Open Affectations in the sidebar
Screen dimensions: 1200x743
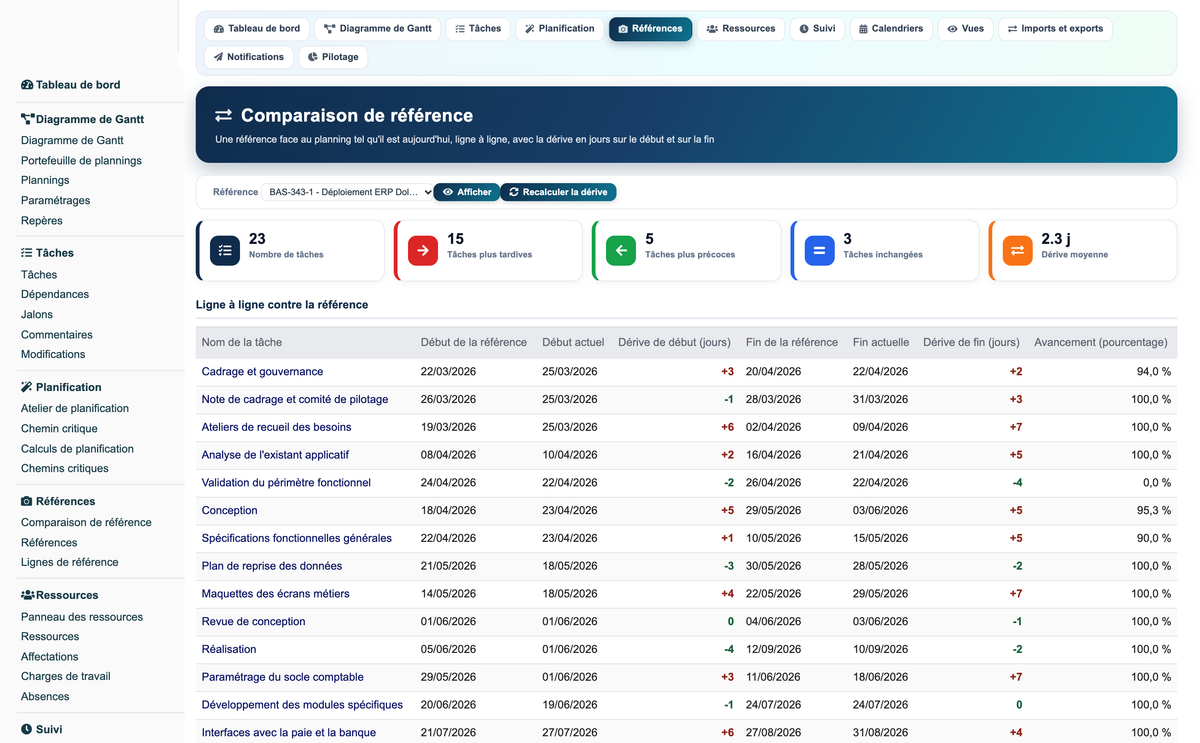coord(50,656)
